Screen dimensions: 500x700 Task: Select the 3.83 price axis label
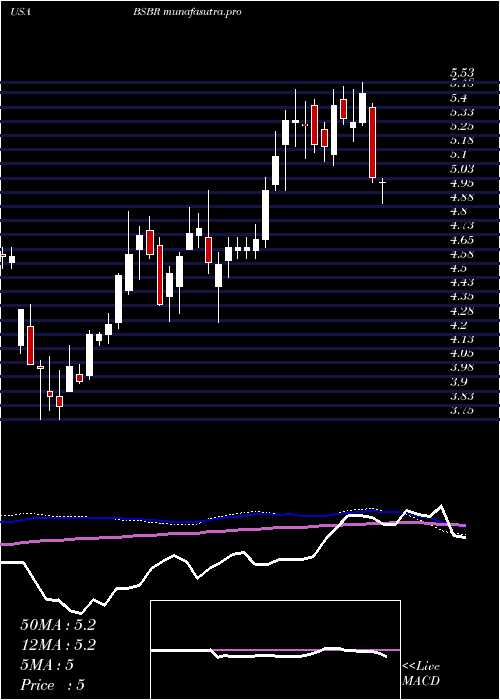462,397
